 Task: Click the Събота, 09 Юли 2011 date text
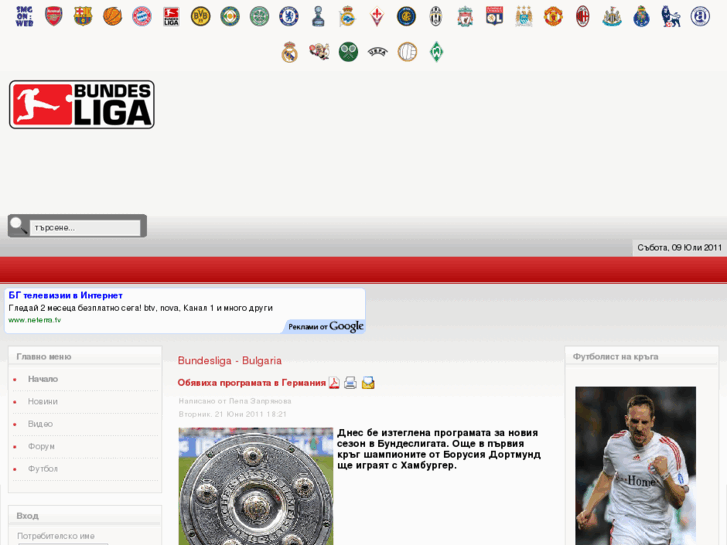coord(679,248)
